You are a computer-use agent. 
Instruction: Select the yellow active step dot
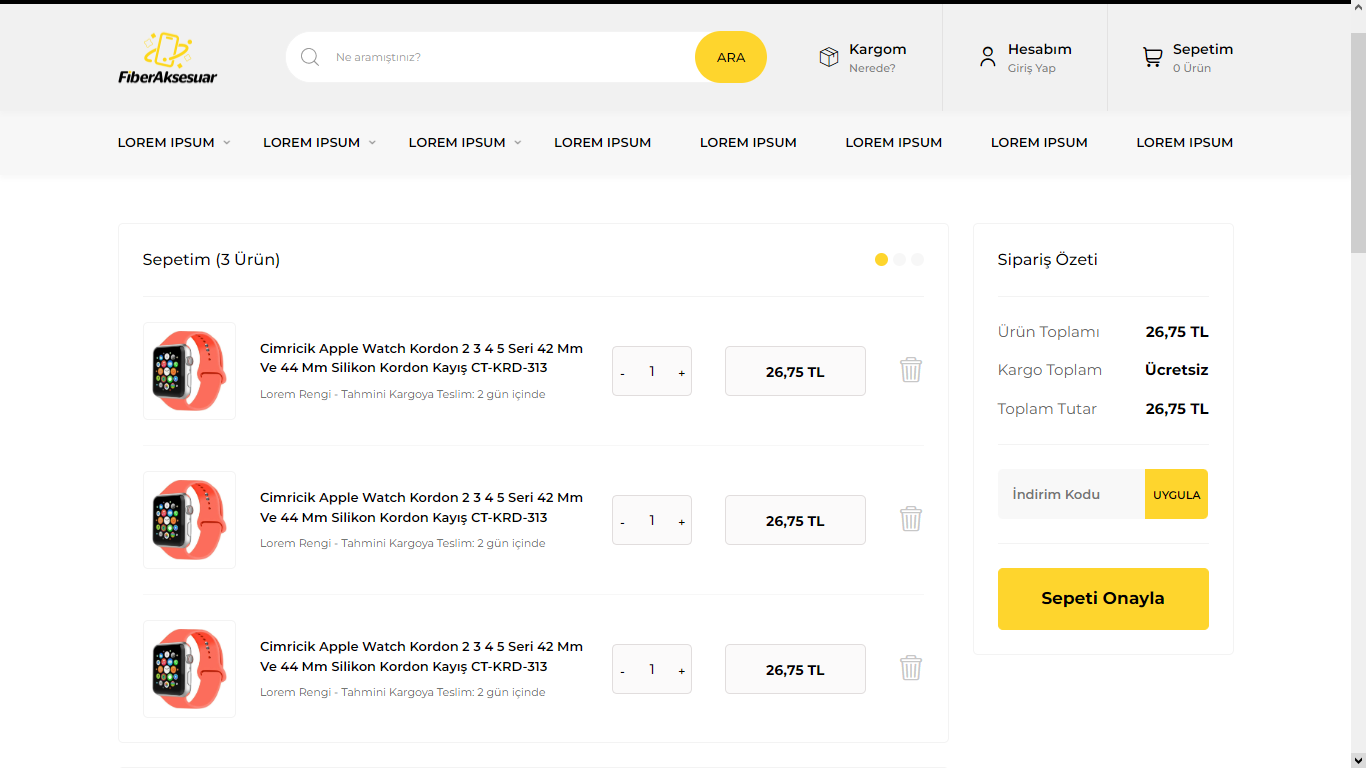(881, 259)
